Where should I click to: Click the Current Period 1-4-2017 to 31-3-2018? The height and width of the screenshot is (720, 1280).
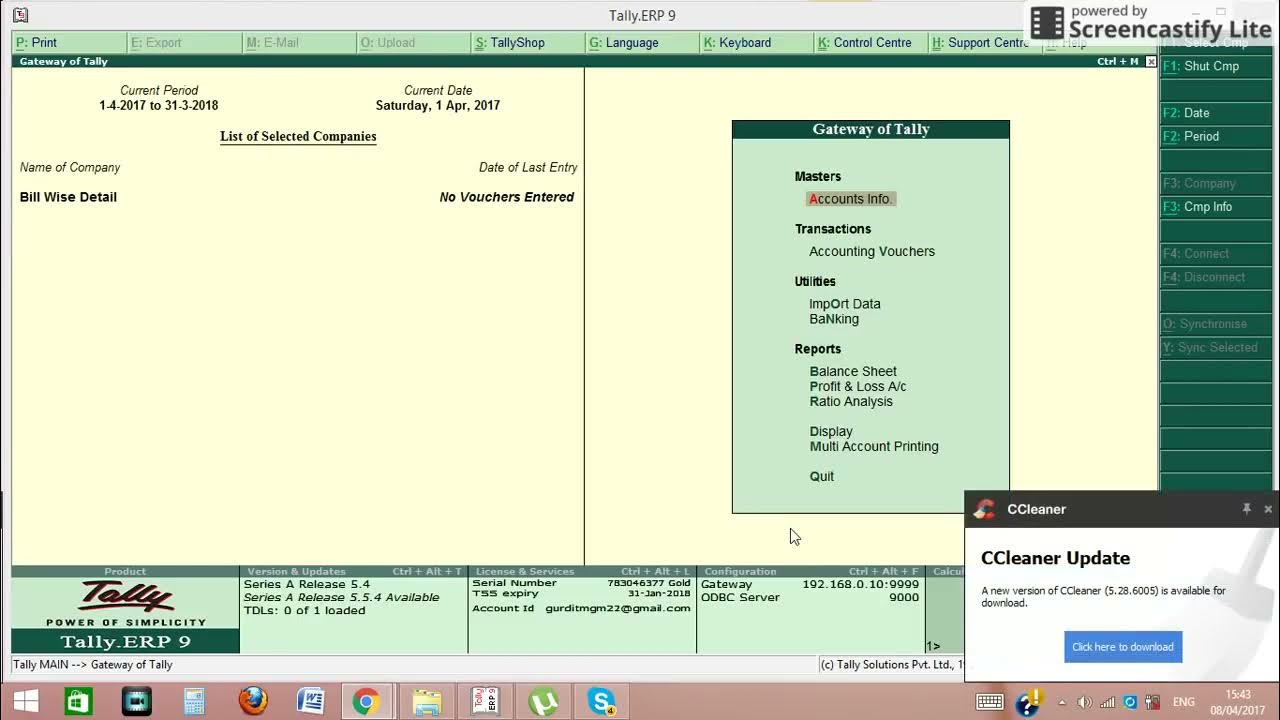click(x=159, y=105)
